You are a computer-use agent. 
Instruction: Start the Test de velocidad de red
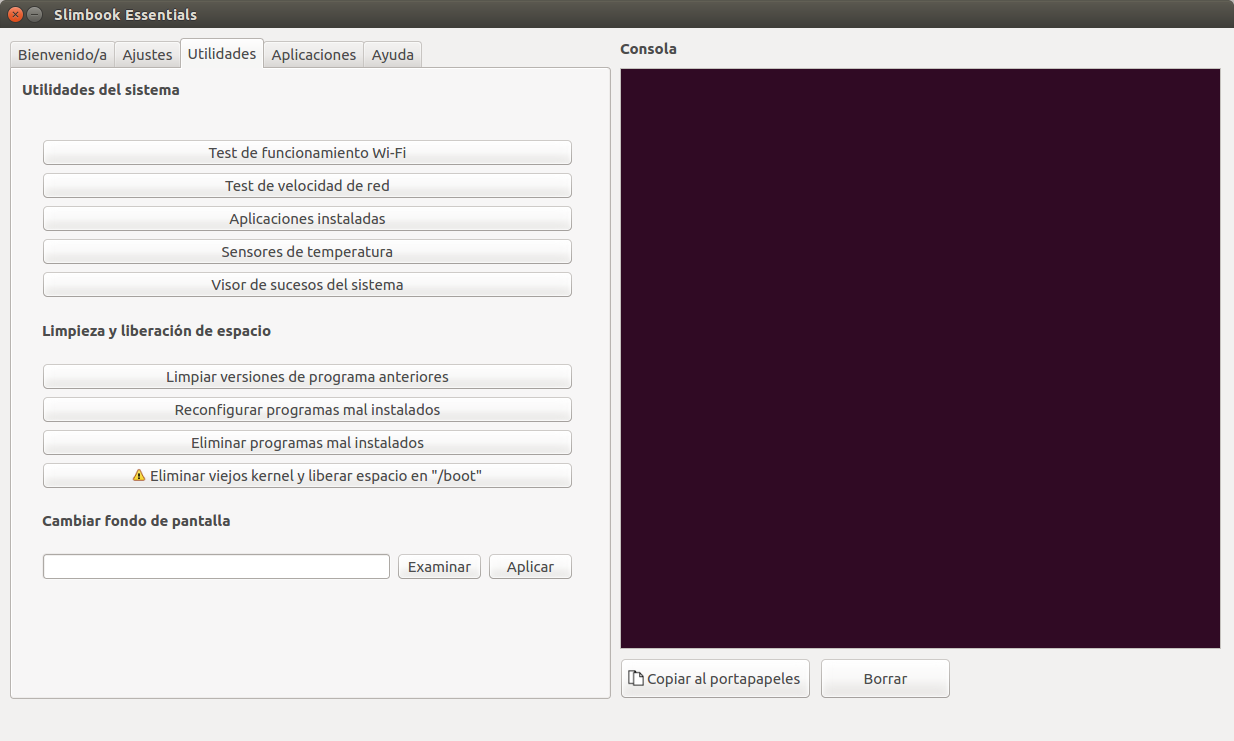point(307,186)
